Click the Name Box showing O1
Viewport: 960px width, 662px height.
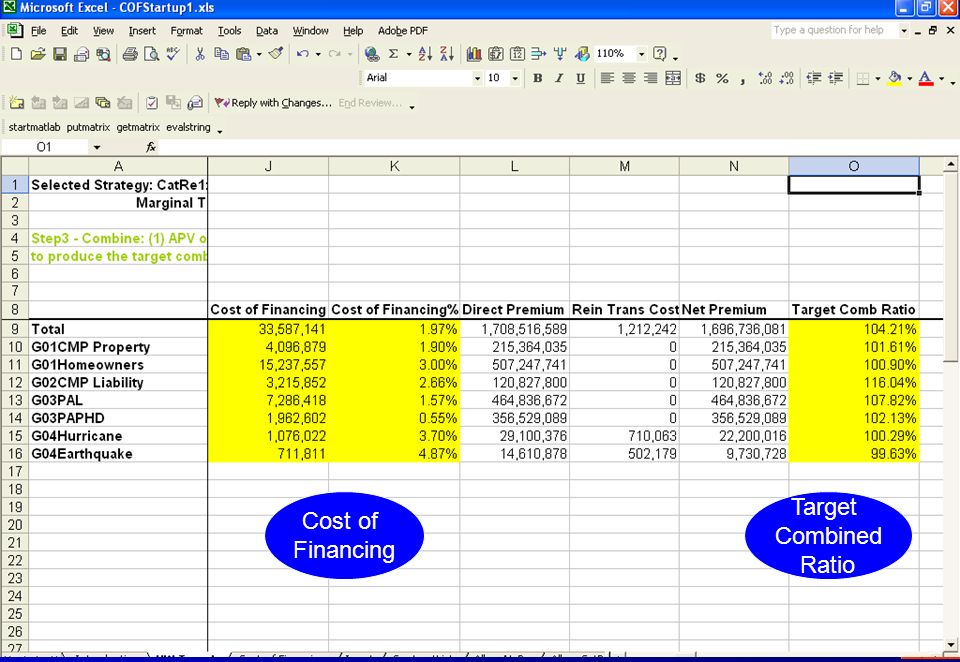point(45,147)
